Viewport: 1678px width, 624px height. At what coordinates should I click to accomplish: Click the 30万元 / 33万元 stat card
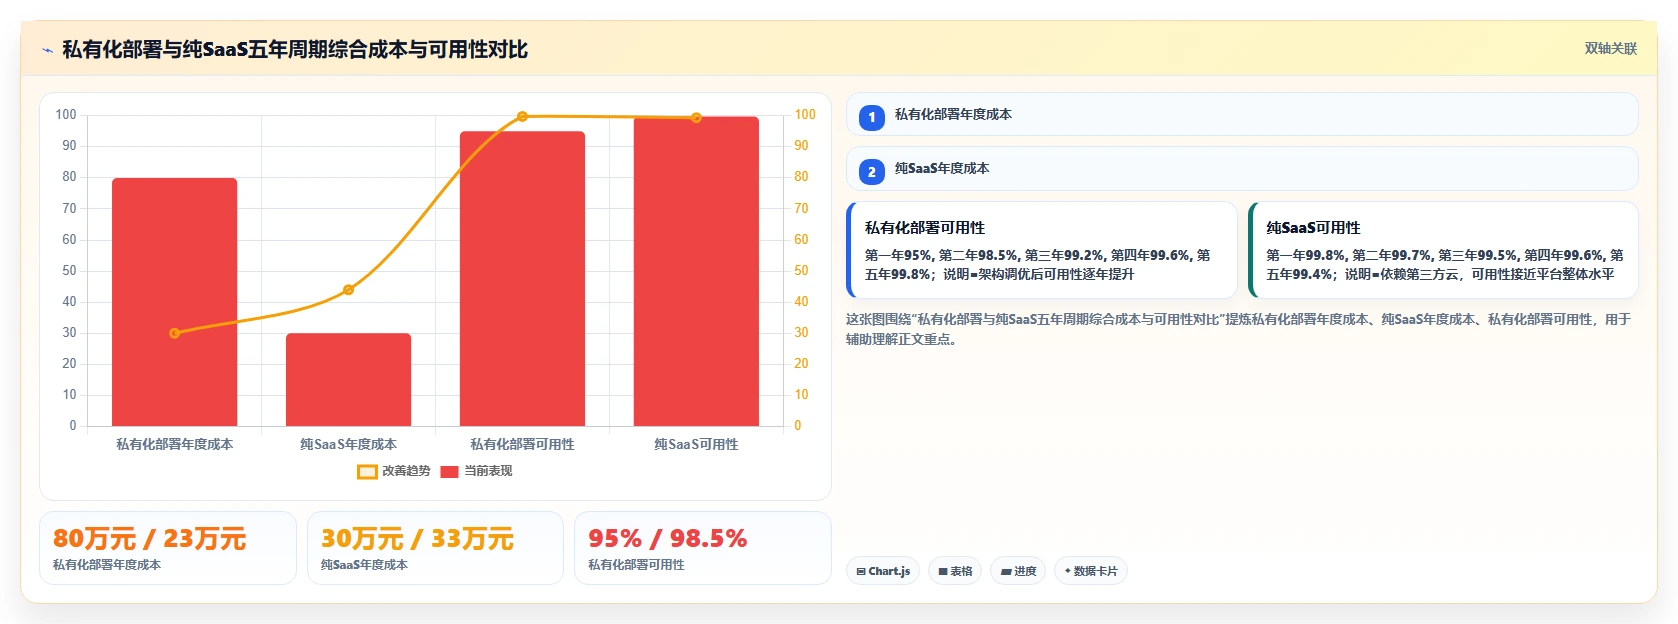(x=435, y=548)
